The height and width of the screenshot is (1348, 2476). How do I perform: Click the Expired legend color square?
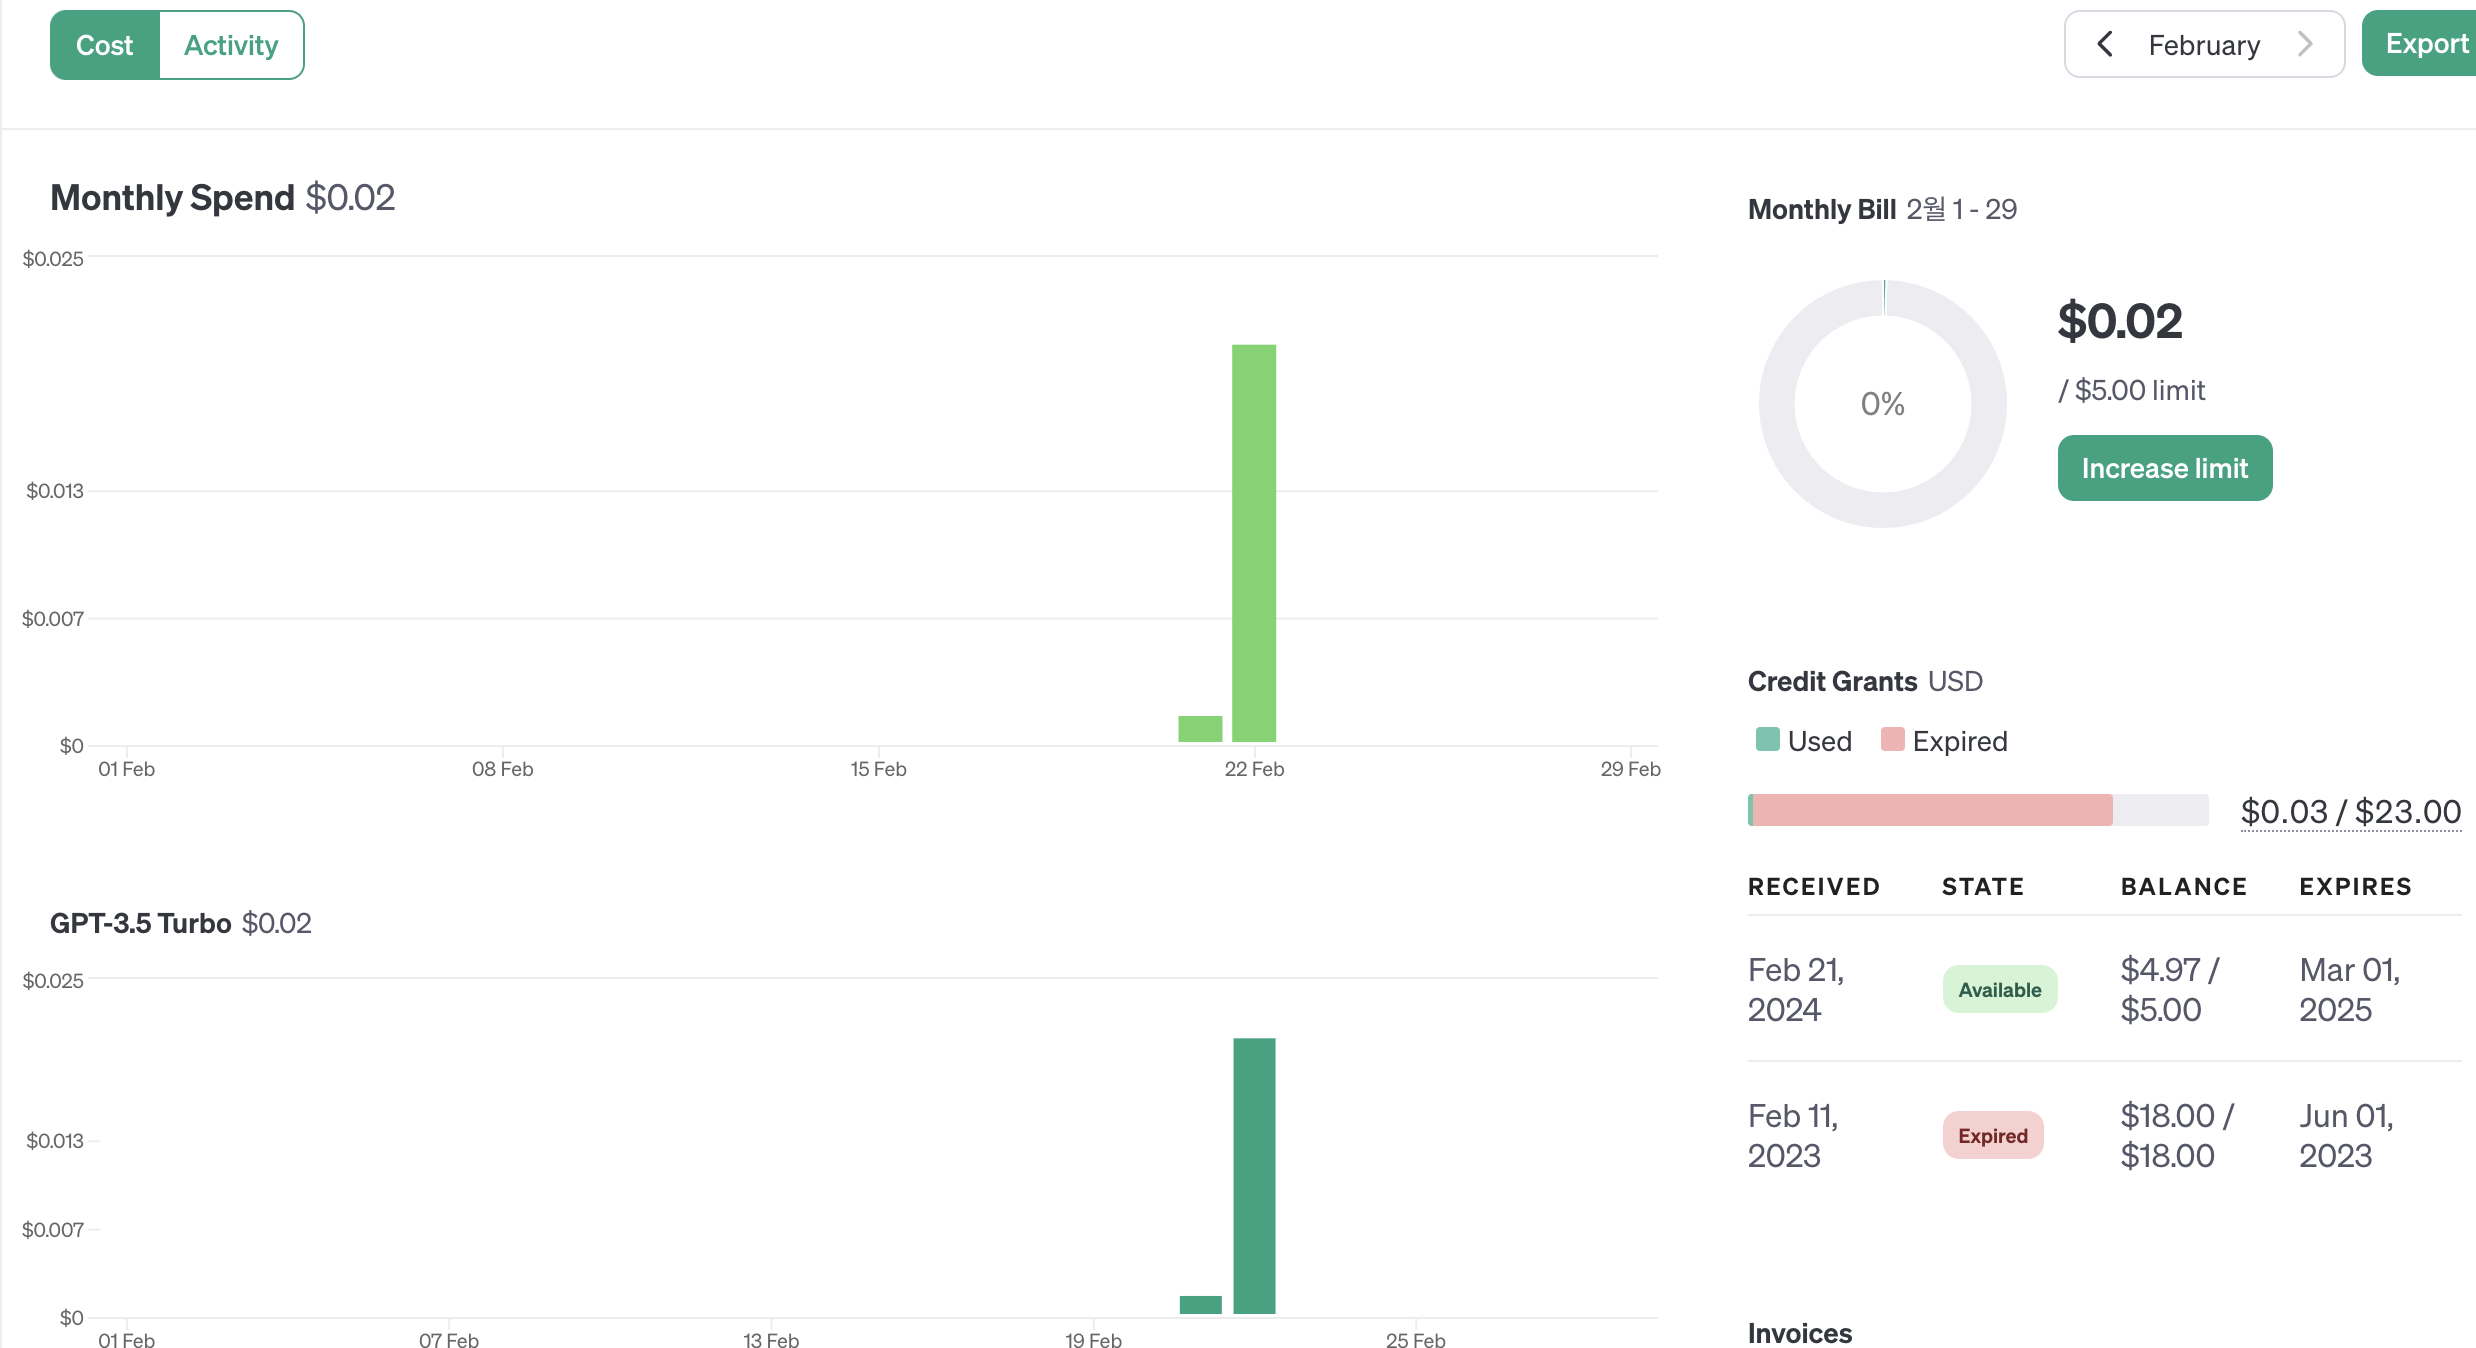[x=1892, y=740]
